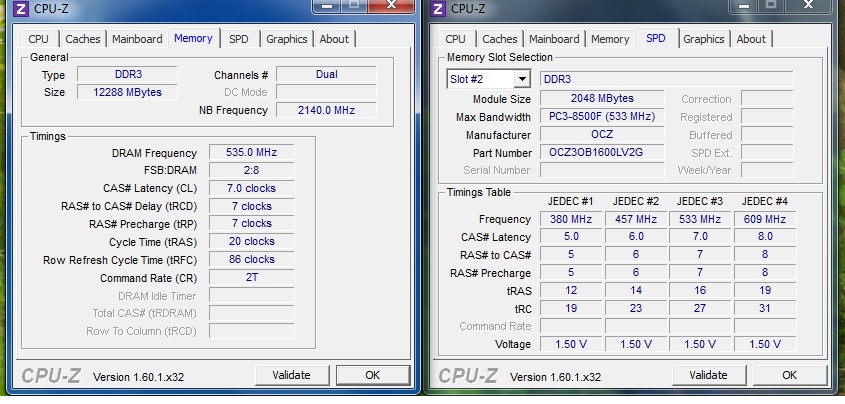Switch to the Caches tab in the right window
The image size is (845, 404).
point(500,39)
